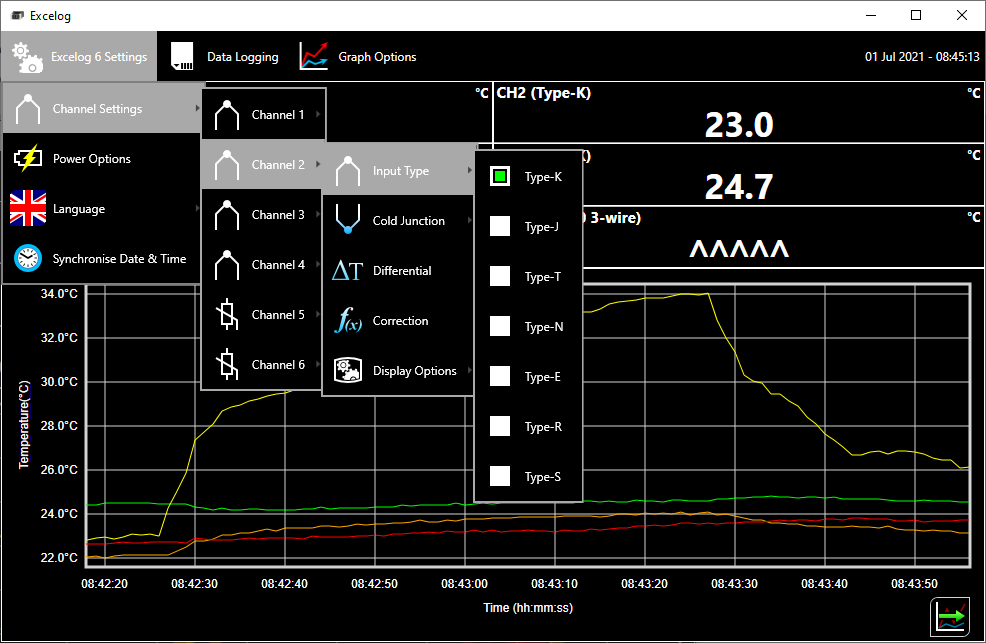Click the graph export icon at bottom right
The height and width of the screenshot is (643, 986).
point(950,618)
